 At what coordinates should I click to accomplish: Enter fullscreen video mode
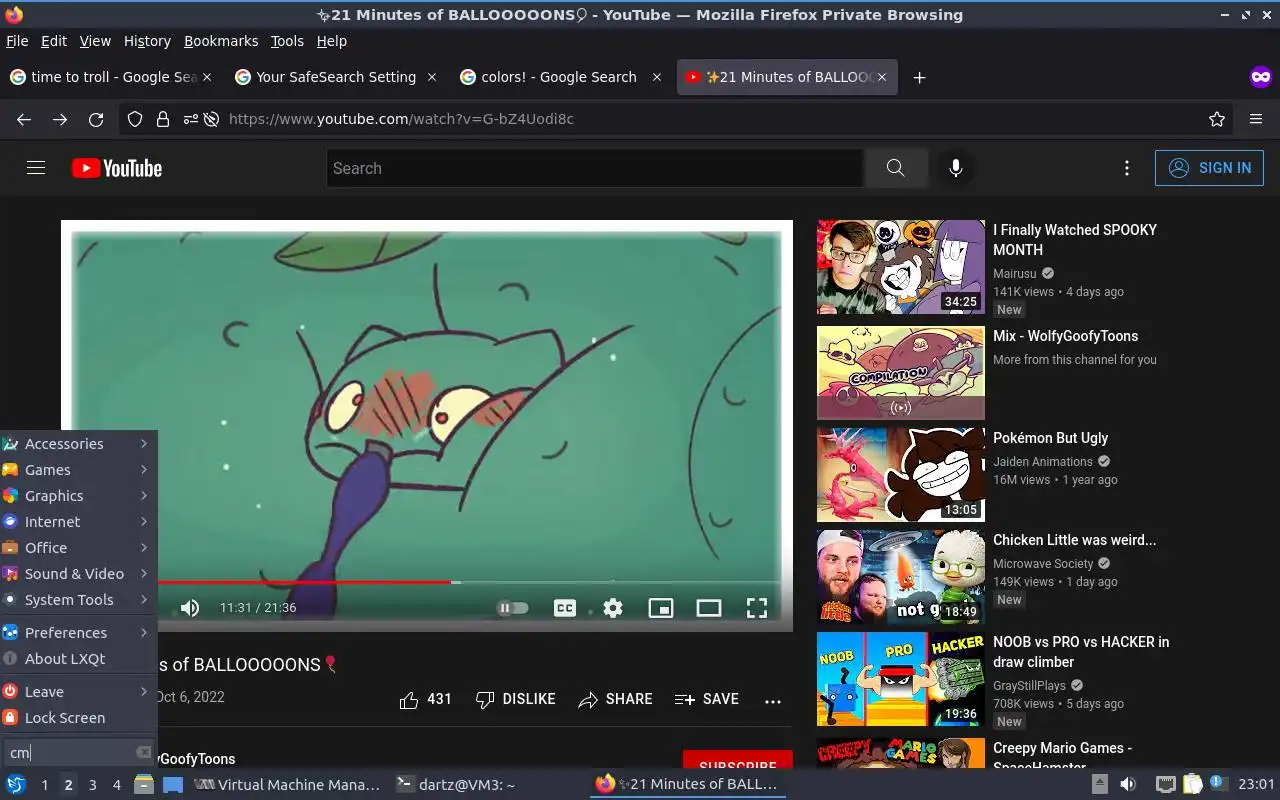coord(757,607)
